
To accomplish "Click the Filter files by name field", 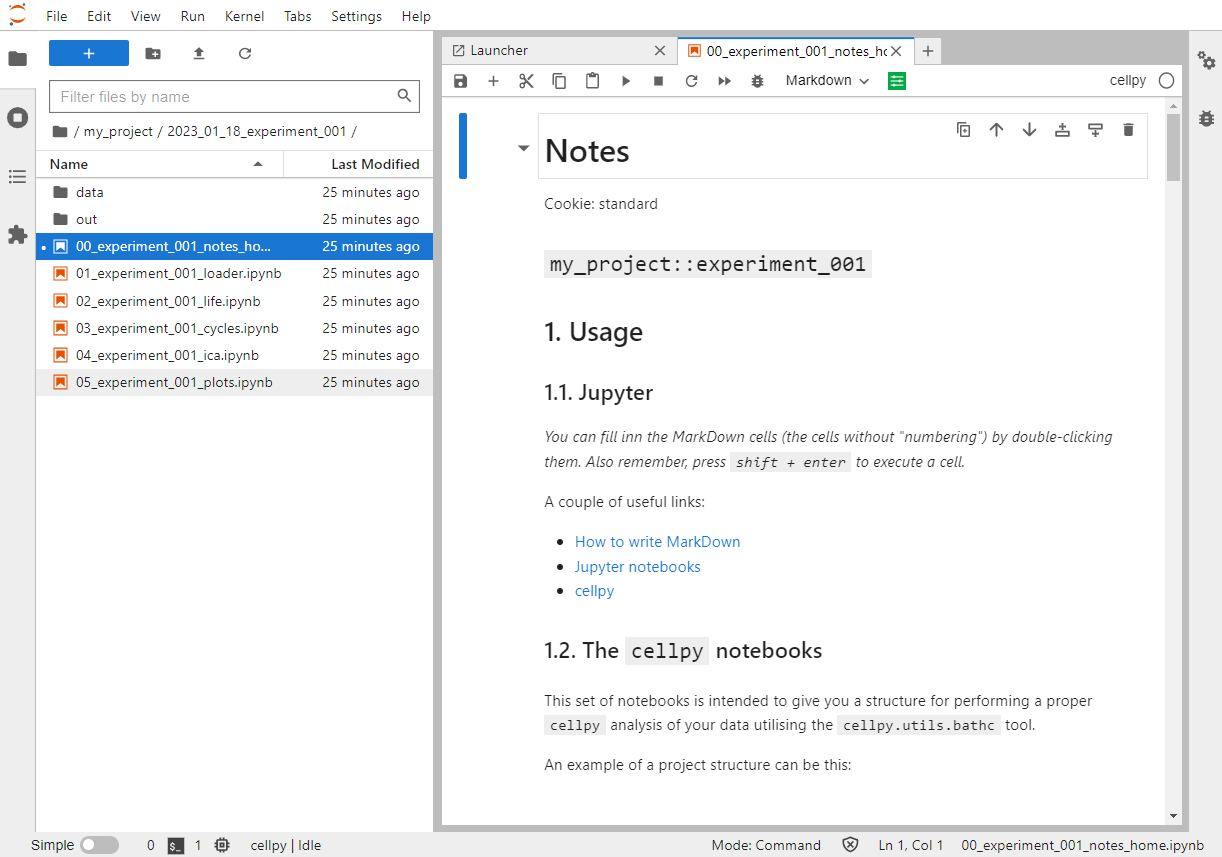I will [234, 97].
